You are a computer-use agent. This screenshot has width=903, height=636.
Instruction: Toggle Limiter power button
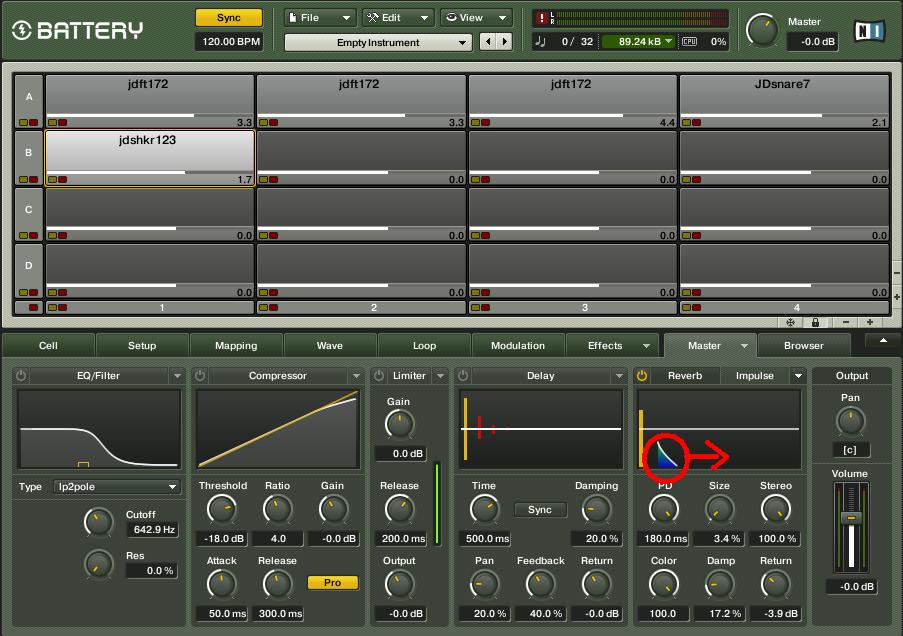379,376
